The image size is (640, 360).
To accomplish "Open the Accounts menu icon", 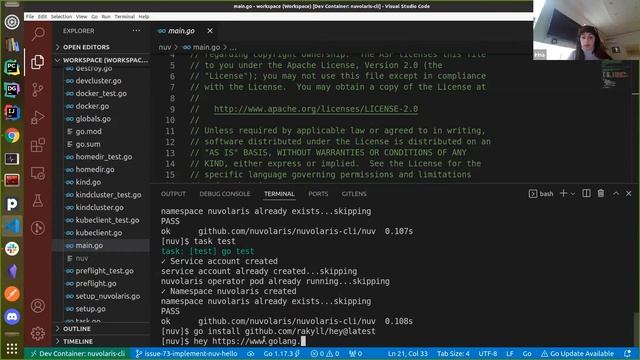I will coord(38,305).
